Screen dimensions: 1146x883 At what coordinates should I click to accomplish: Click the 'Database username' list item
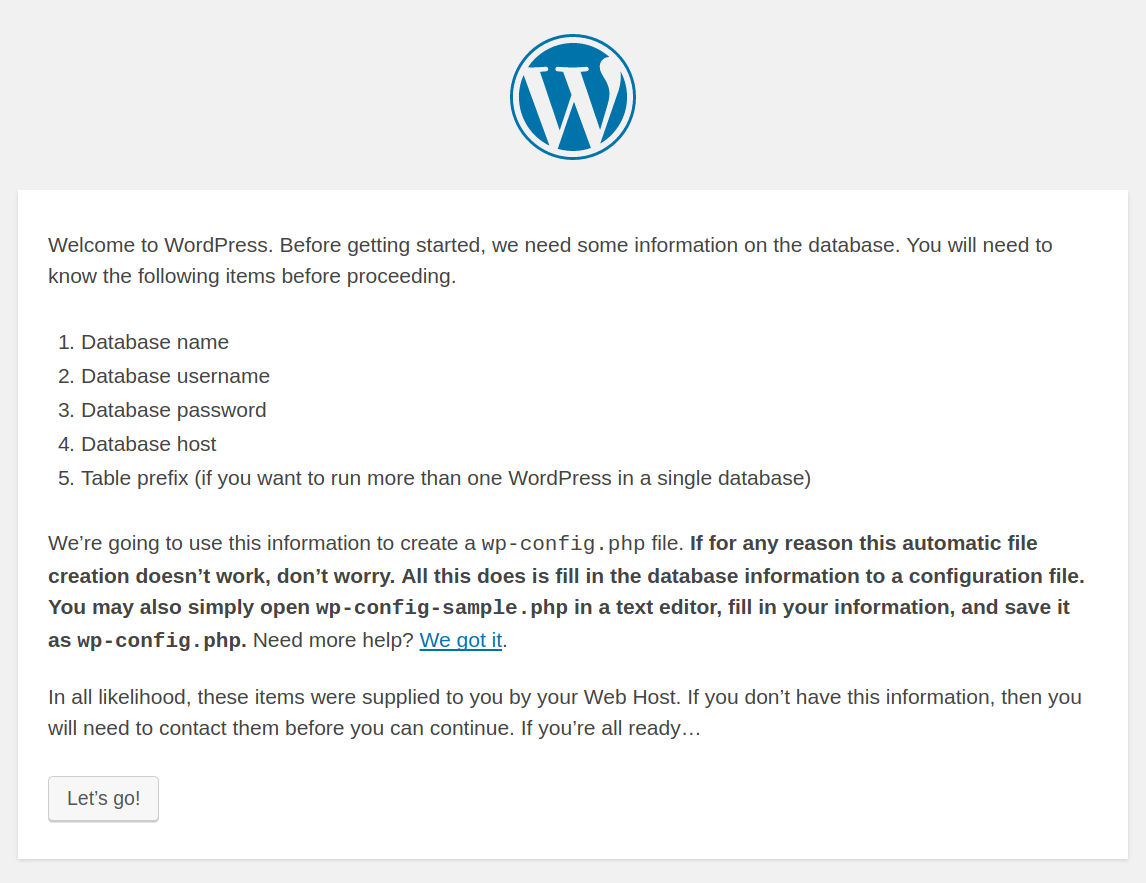click(175, 376)
